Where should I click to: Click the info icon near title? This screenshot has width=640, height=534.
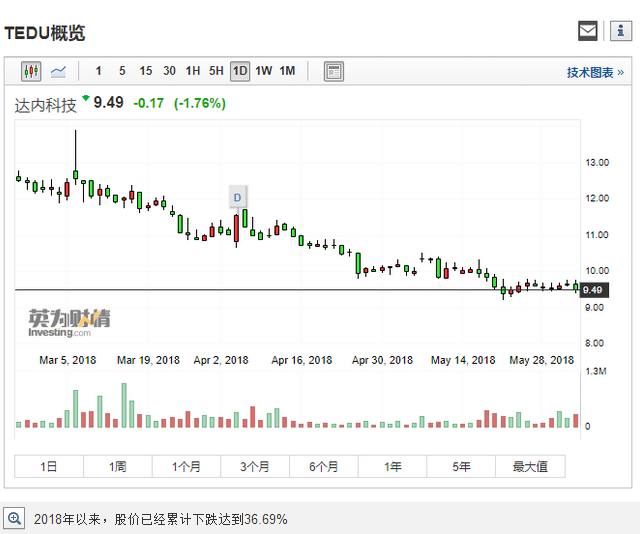click(621, 31)
